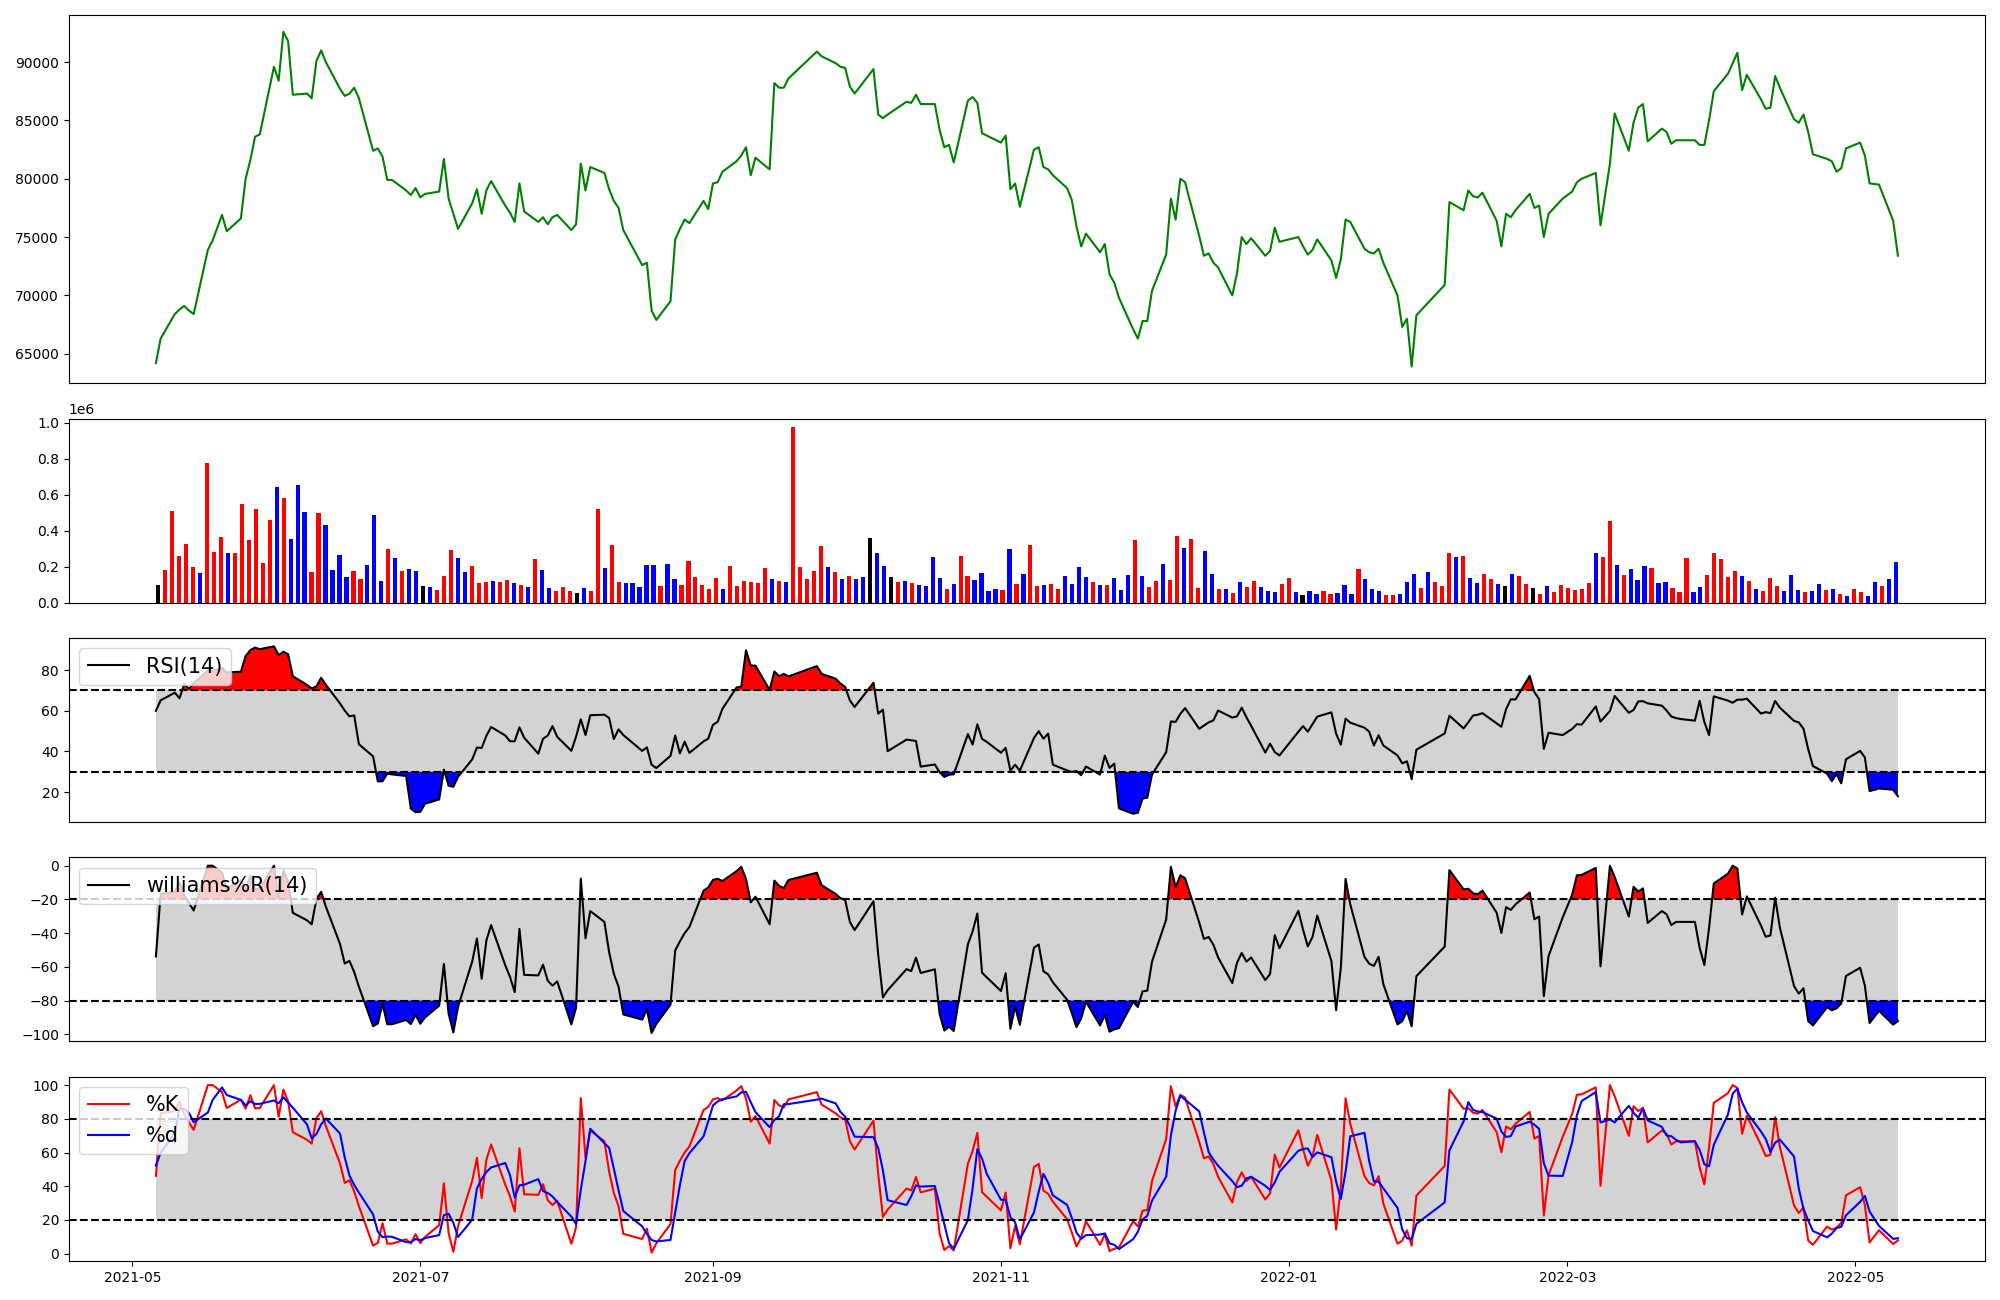Screen dimensions: 2000x1300
Task: Click the 2022-01 x-axis date label
Action: [x=1289, y=1277]
